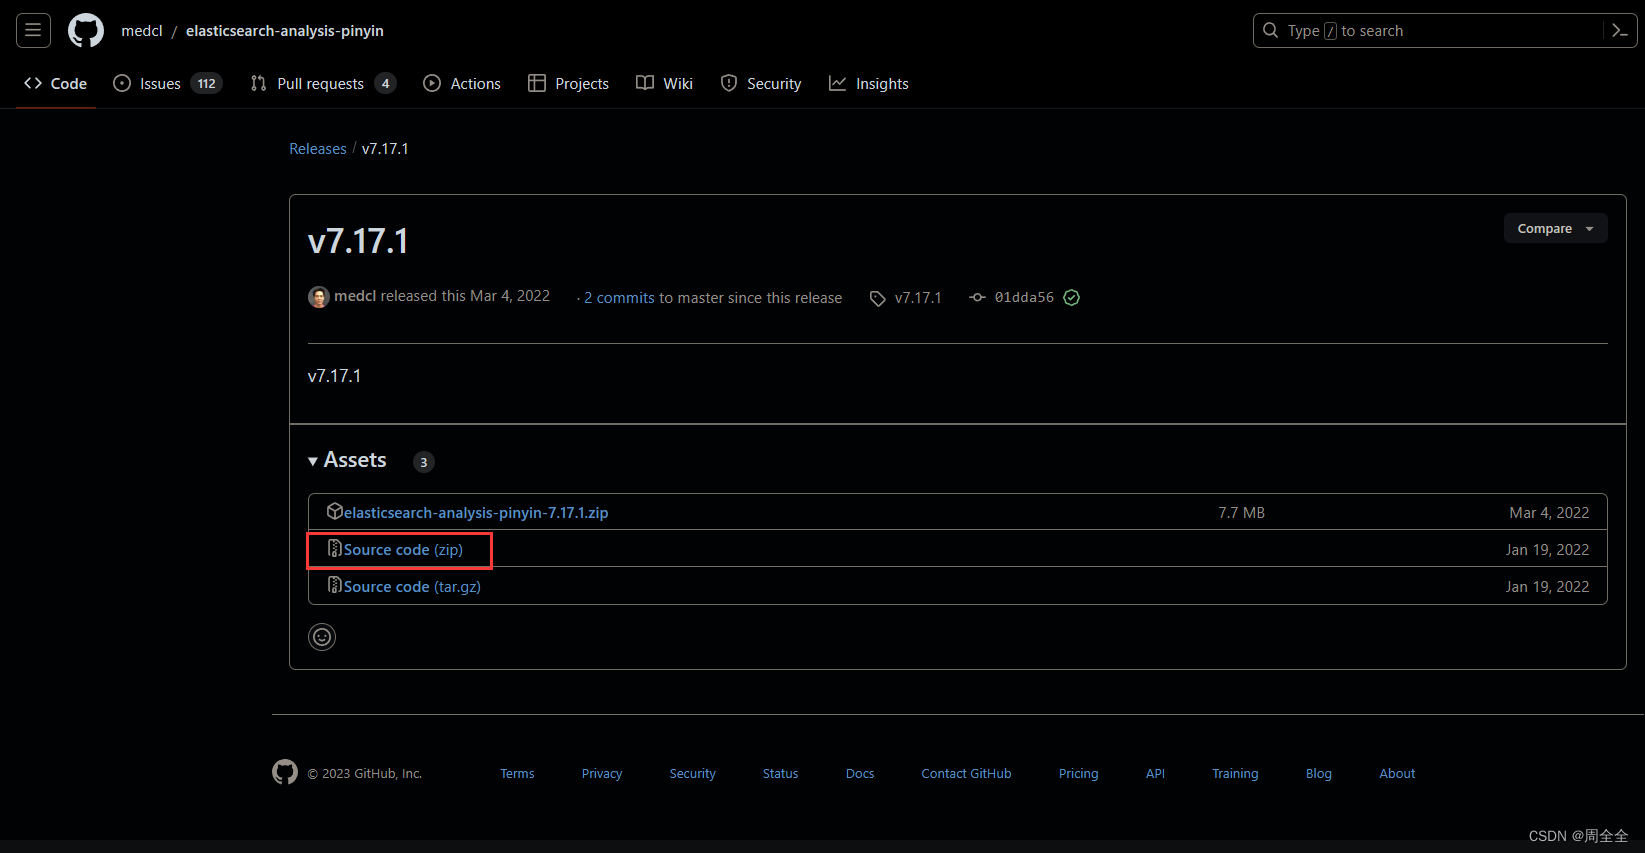Open the Docs footer link
The width and height of the screenshot is (1645, 853).
click(x=860, y=774)
